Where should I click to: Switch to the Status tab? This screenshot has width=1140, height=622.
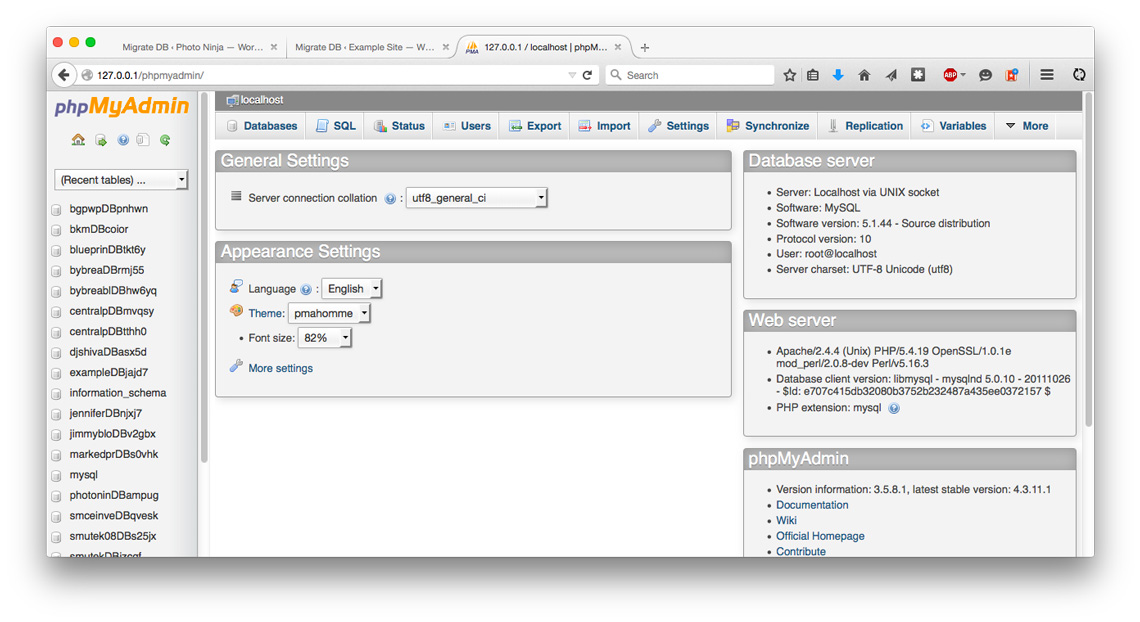(399, 126)
